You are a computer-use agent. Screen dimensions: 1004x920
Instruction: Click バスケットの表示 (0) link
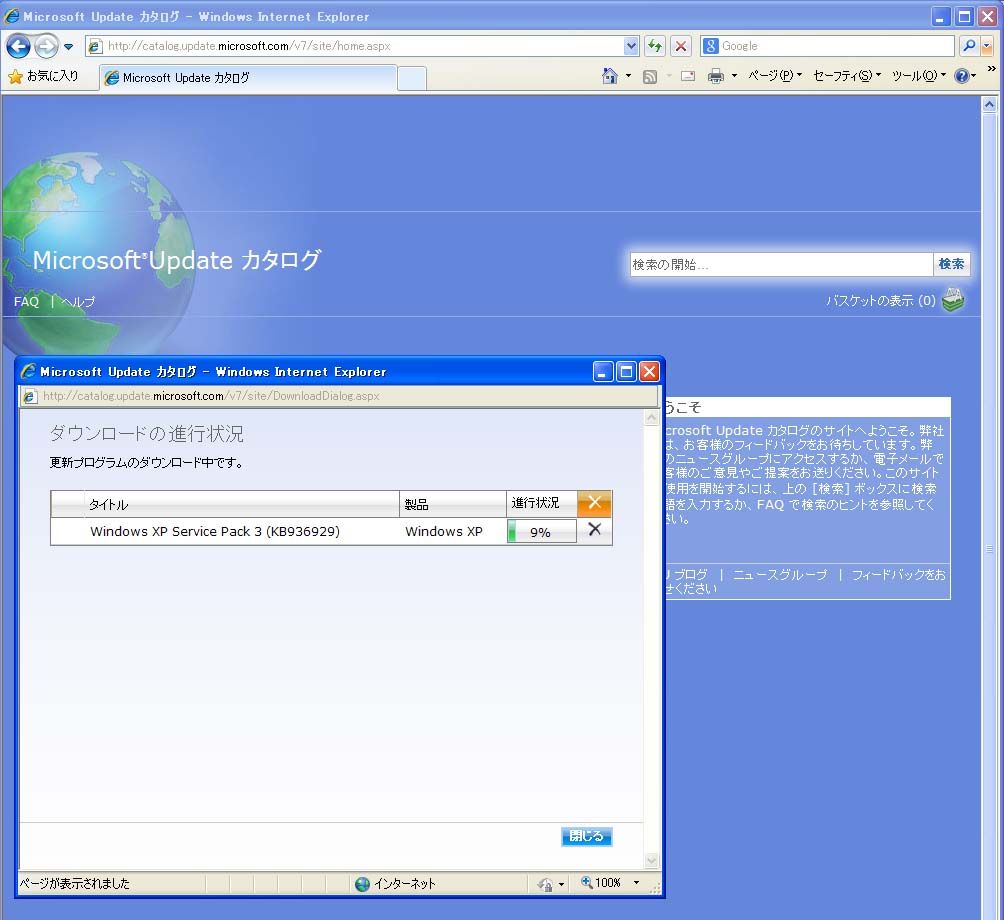[881, 300]
